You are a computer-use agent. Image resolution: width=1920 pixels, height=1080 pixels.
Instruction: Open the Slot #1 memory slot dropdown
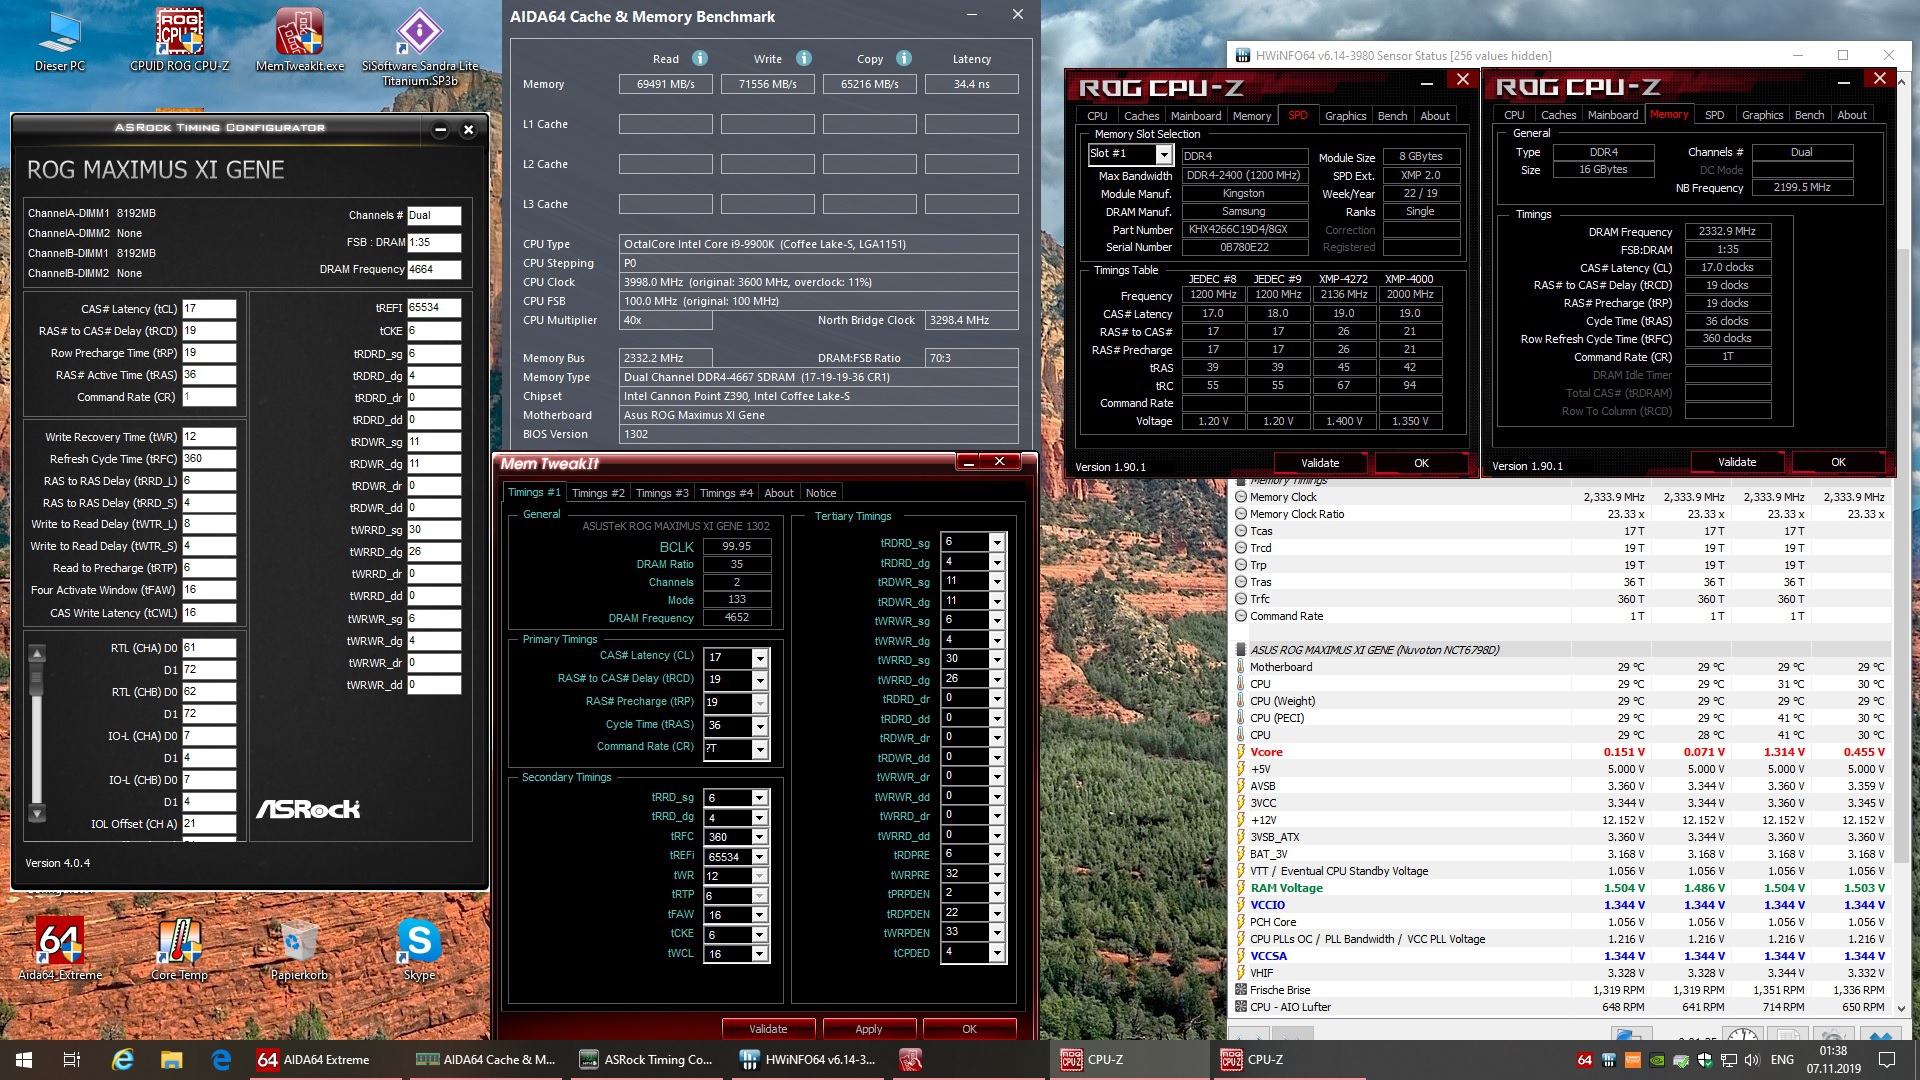(1163, 154)
